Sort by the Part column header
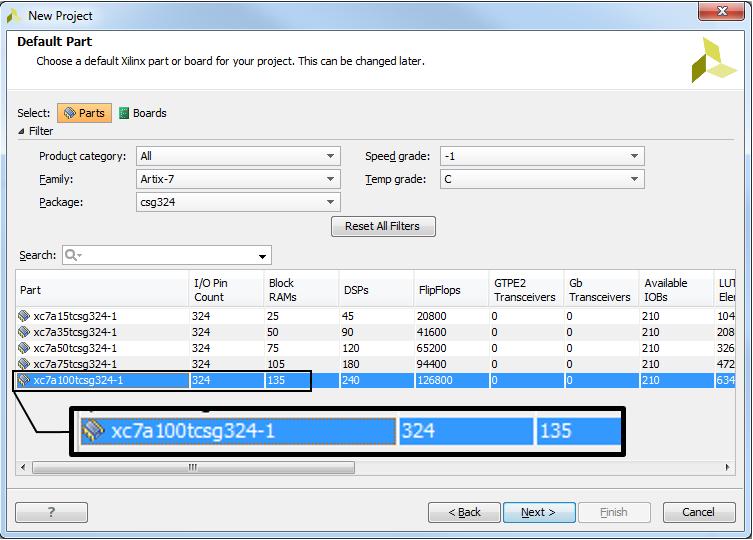Image resolution: width=753 pixels, height=540 pixels. (x=102, y=290)
